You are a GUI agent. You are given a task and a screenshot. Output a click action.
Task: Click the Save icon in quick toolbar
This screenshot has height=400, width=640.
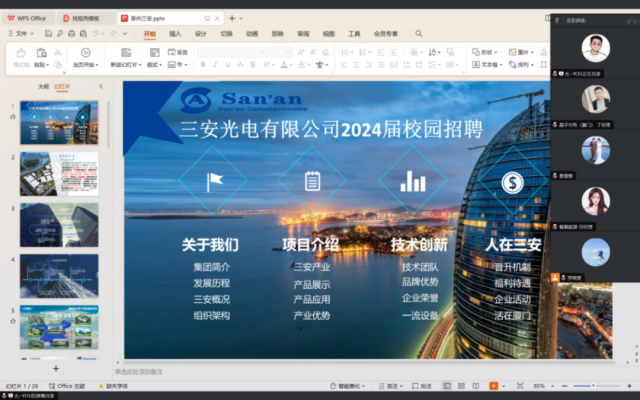(49, 33)
